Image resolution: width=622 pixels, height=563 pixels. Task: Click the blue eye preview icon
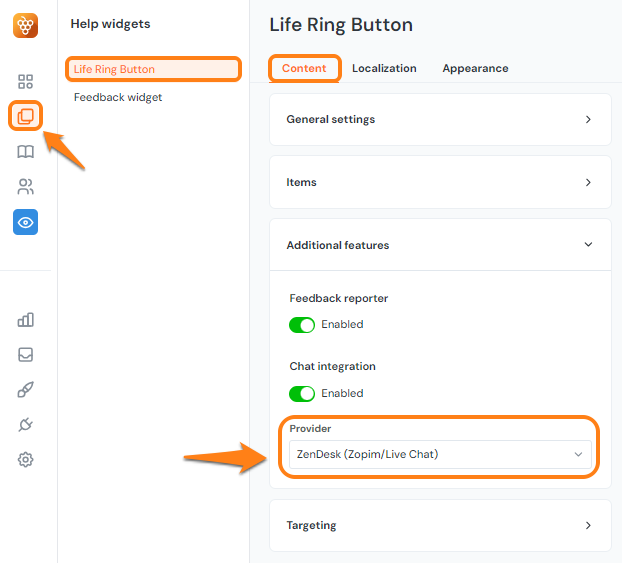(26, 222)
